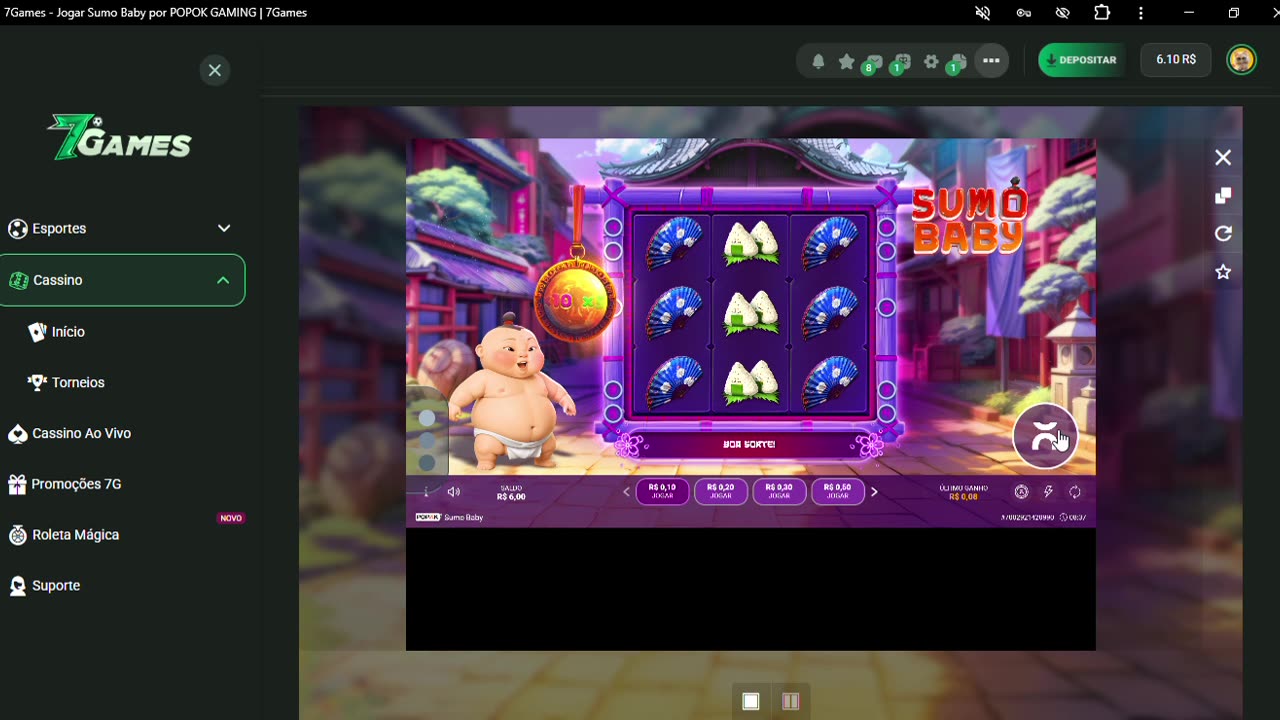Screen dimensions: 1280x720
Task: Click the 7Games logo
Action: click(120, 138)
